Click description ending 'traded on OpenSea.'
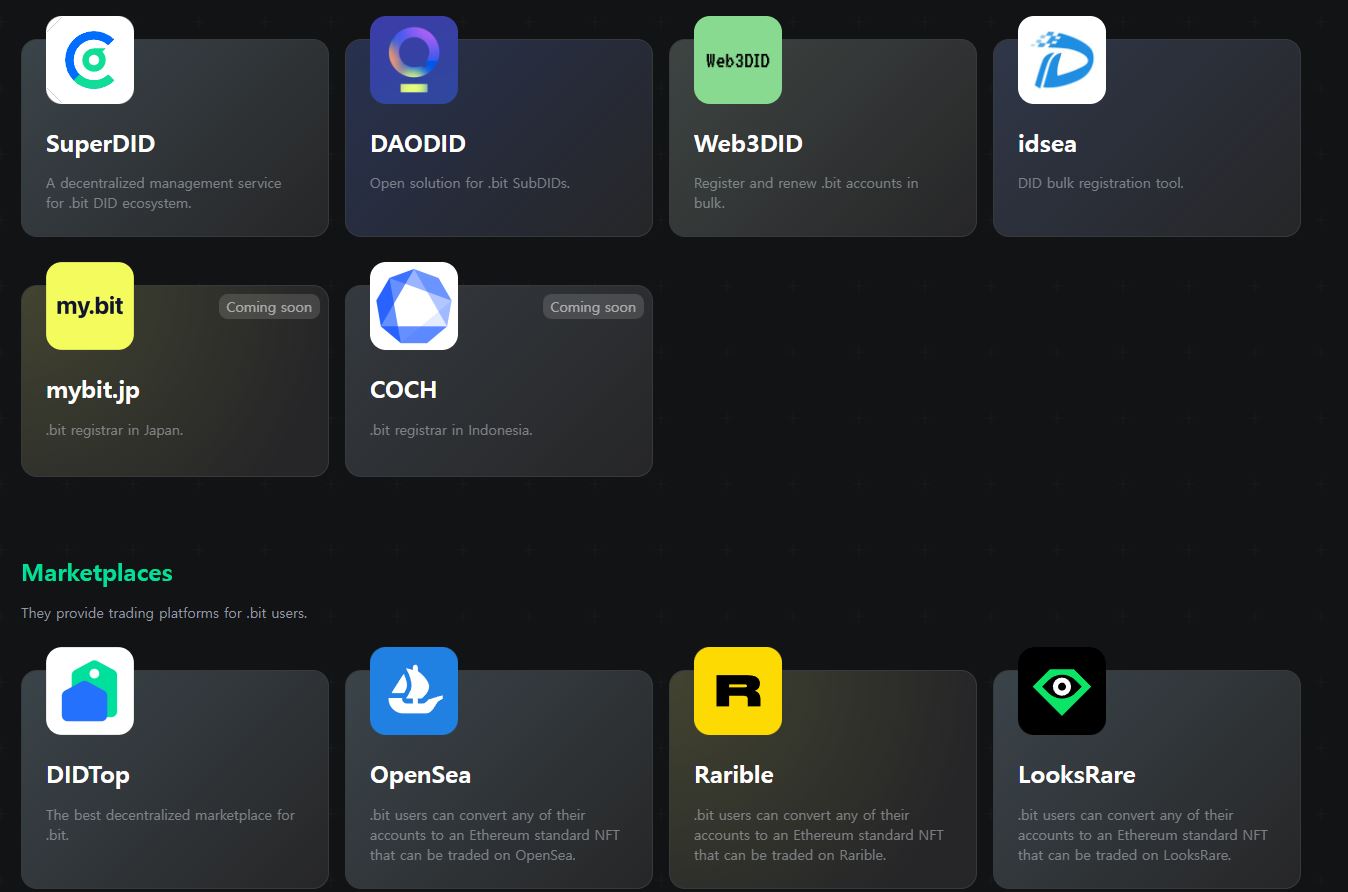This screenshot has height=892, width=1348. coord(495,835)
